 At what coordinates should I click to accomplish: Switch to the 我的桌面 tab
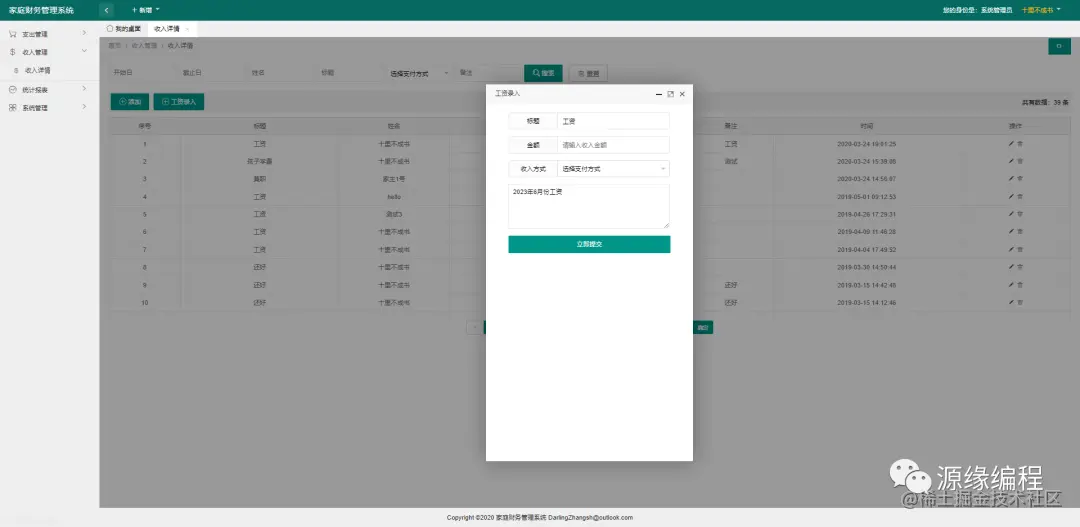coord(124,29)
